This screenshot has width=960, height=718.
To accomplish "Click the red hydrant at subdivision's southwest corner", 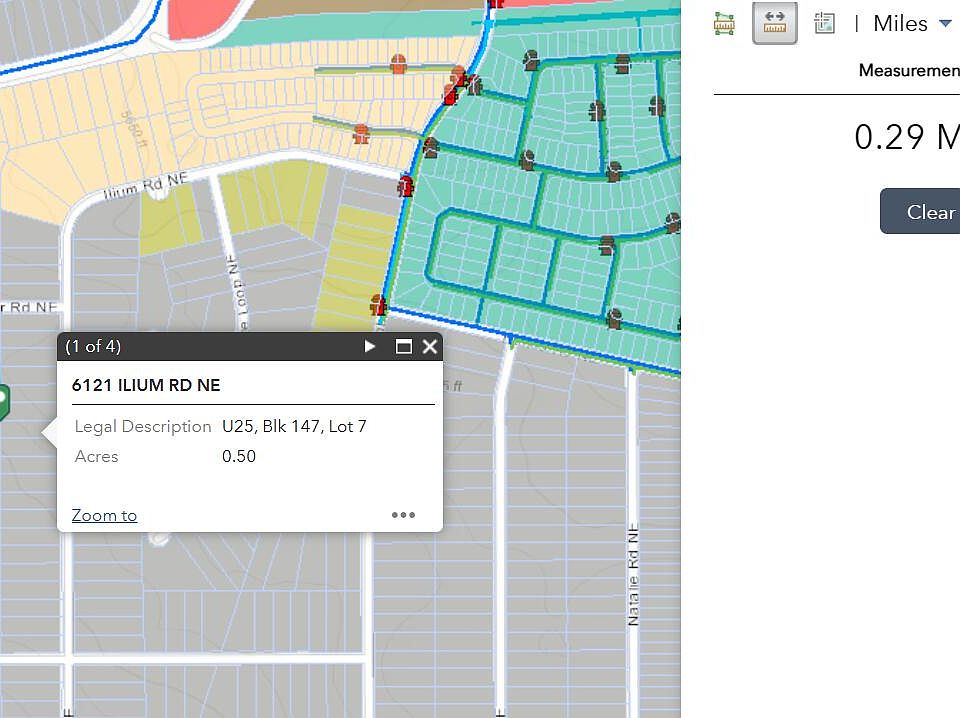I will 378,305.
